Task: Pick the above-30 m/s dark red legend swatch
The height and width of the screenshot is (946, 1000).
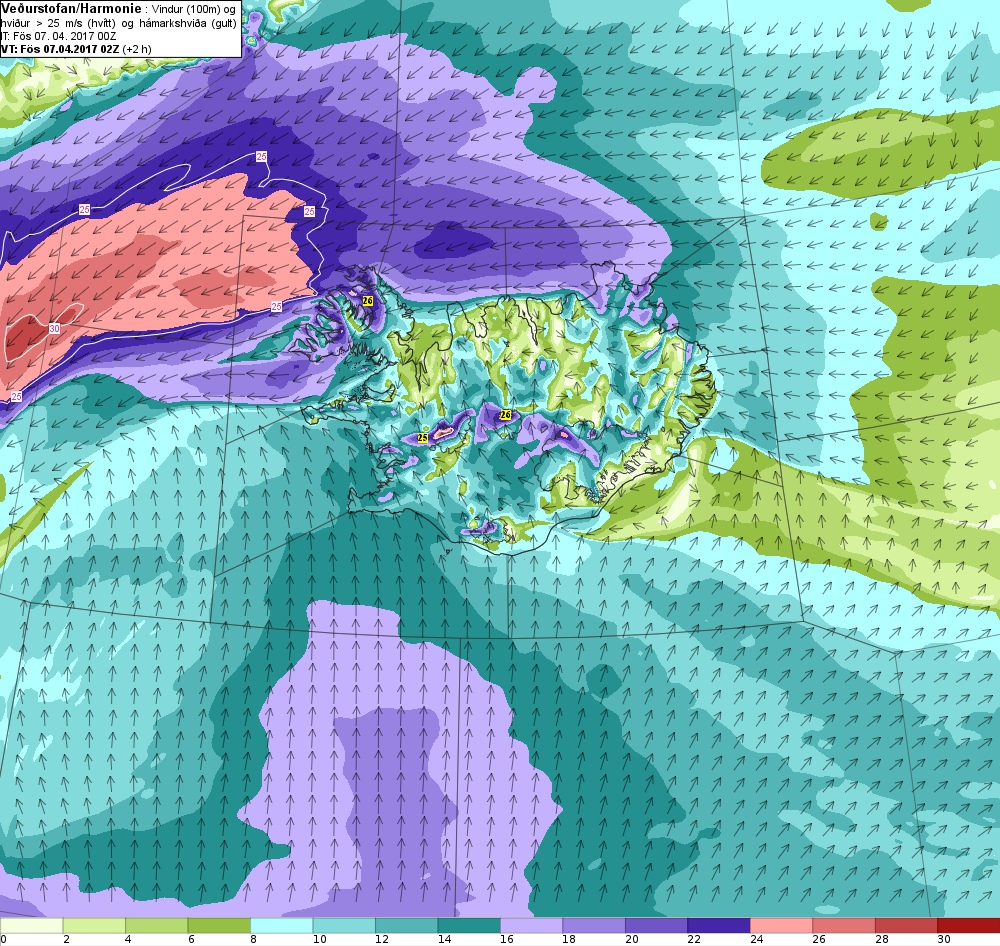Action: click(x=969, y=925)
